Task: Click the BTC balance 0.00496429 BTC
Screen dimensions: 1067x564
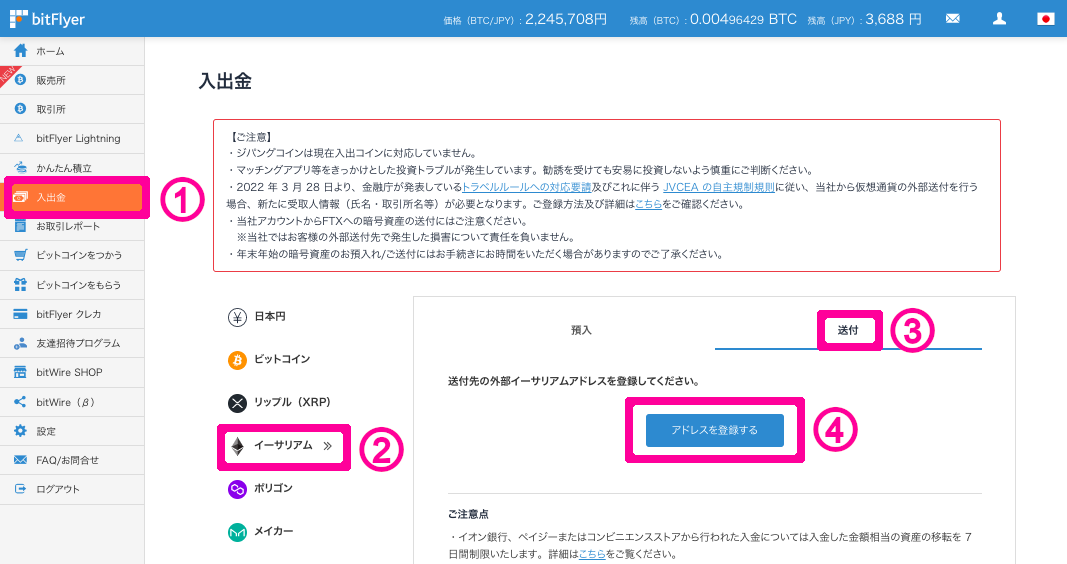Action: coord(743,19)
